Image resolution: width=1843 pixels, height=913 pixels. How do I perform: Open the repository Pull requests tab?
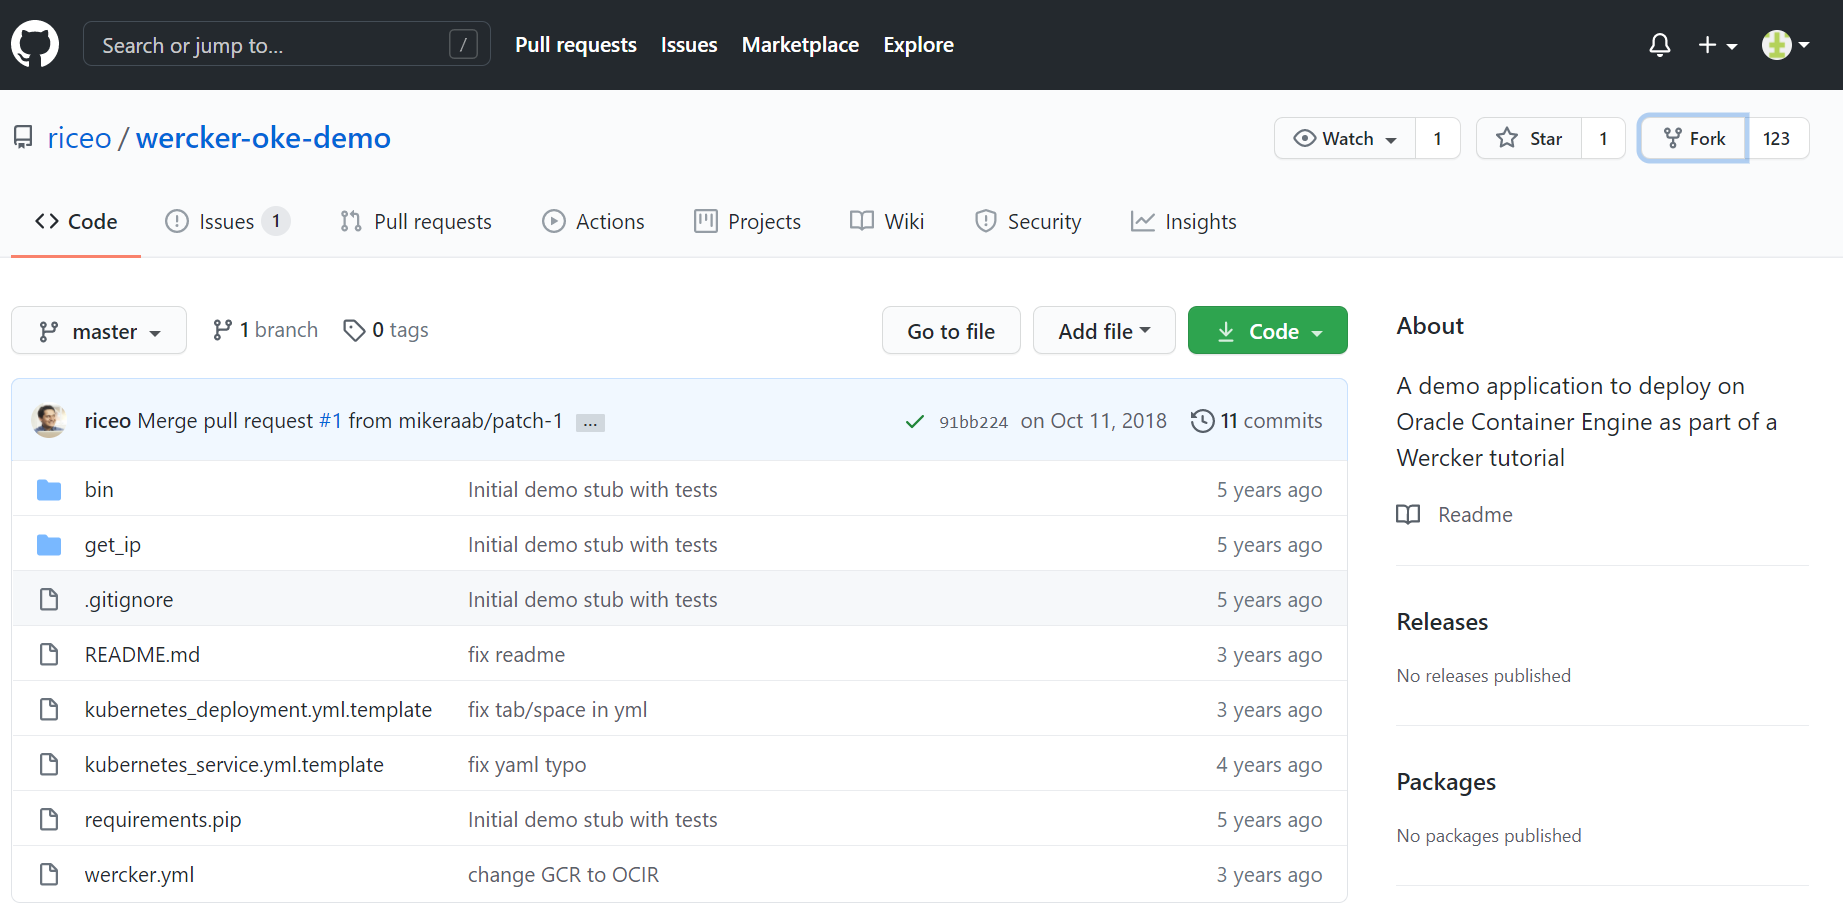click(416, 222)
